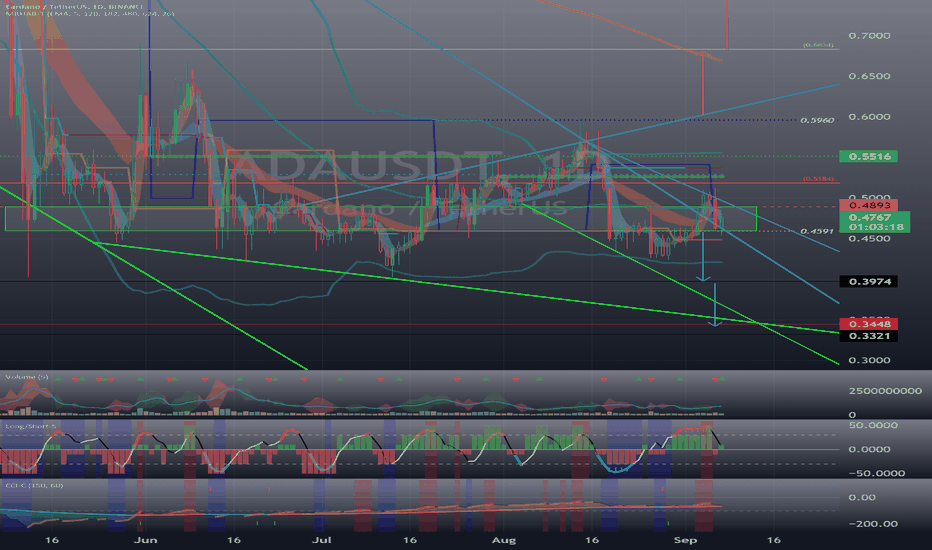932x550 pixels.
Task: Click the Jul date axis label
Action: click(322, 540)
